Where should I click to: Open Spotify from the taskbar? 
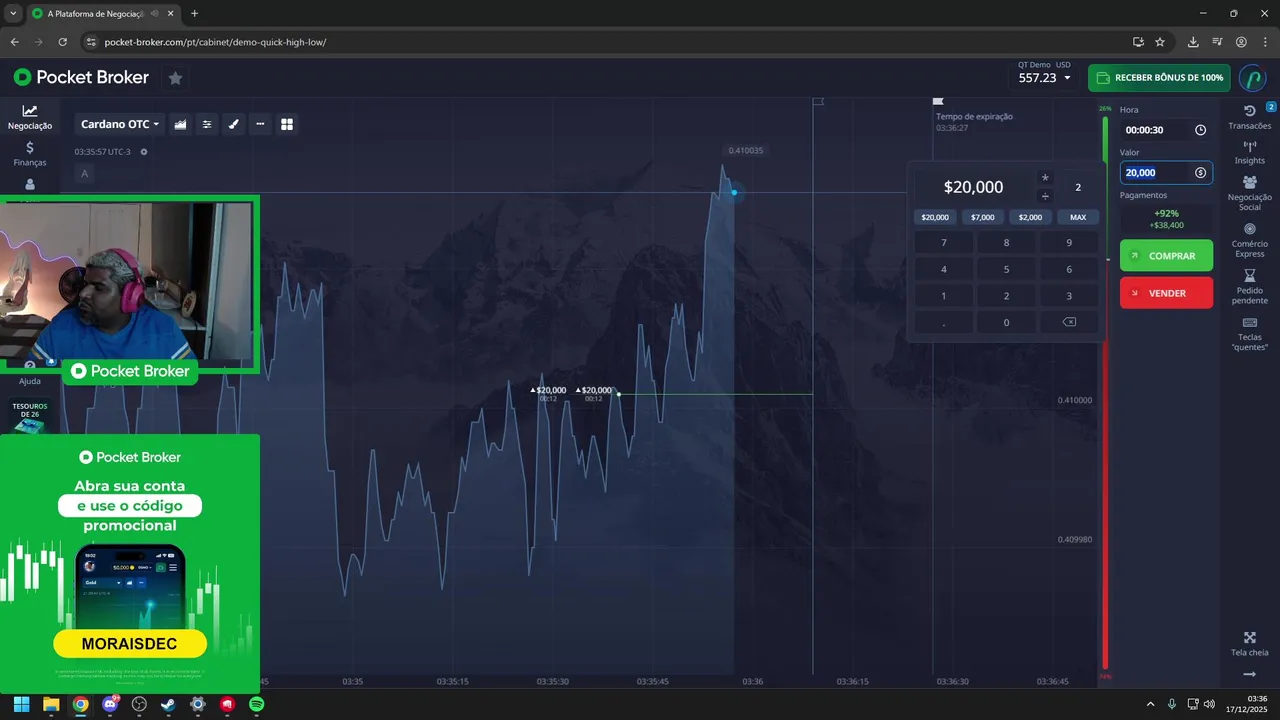coord(257,704)
